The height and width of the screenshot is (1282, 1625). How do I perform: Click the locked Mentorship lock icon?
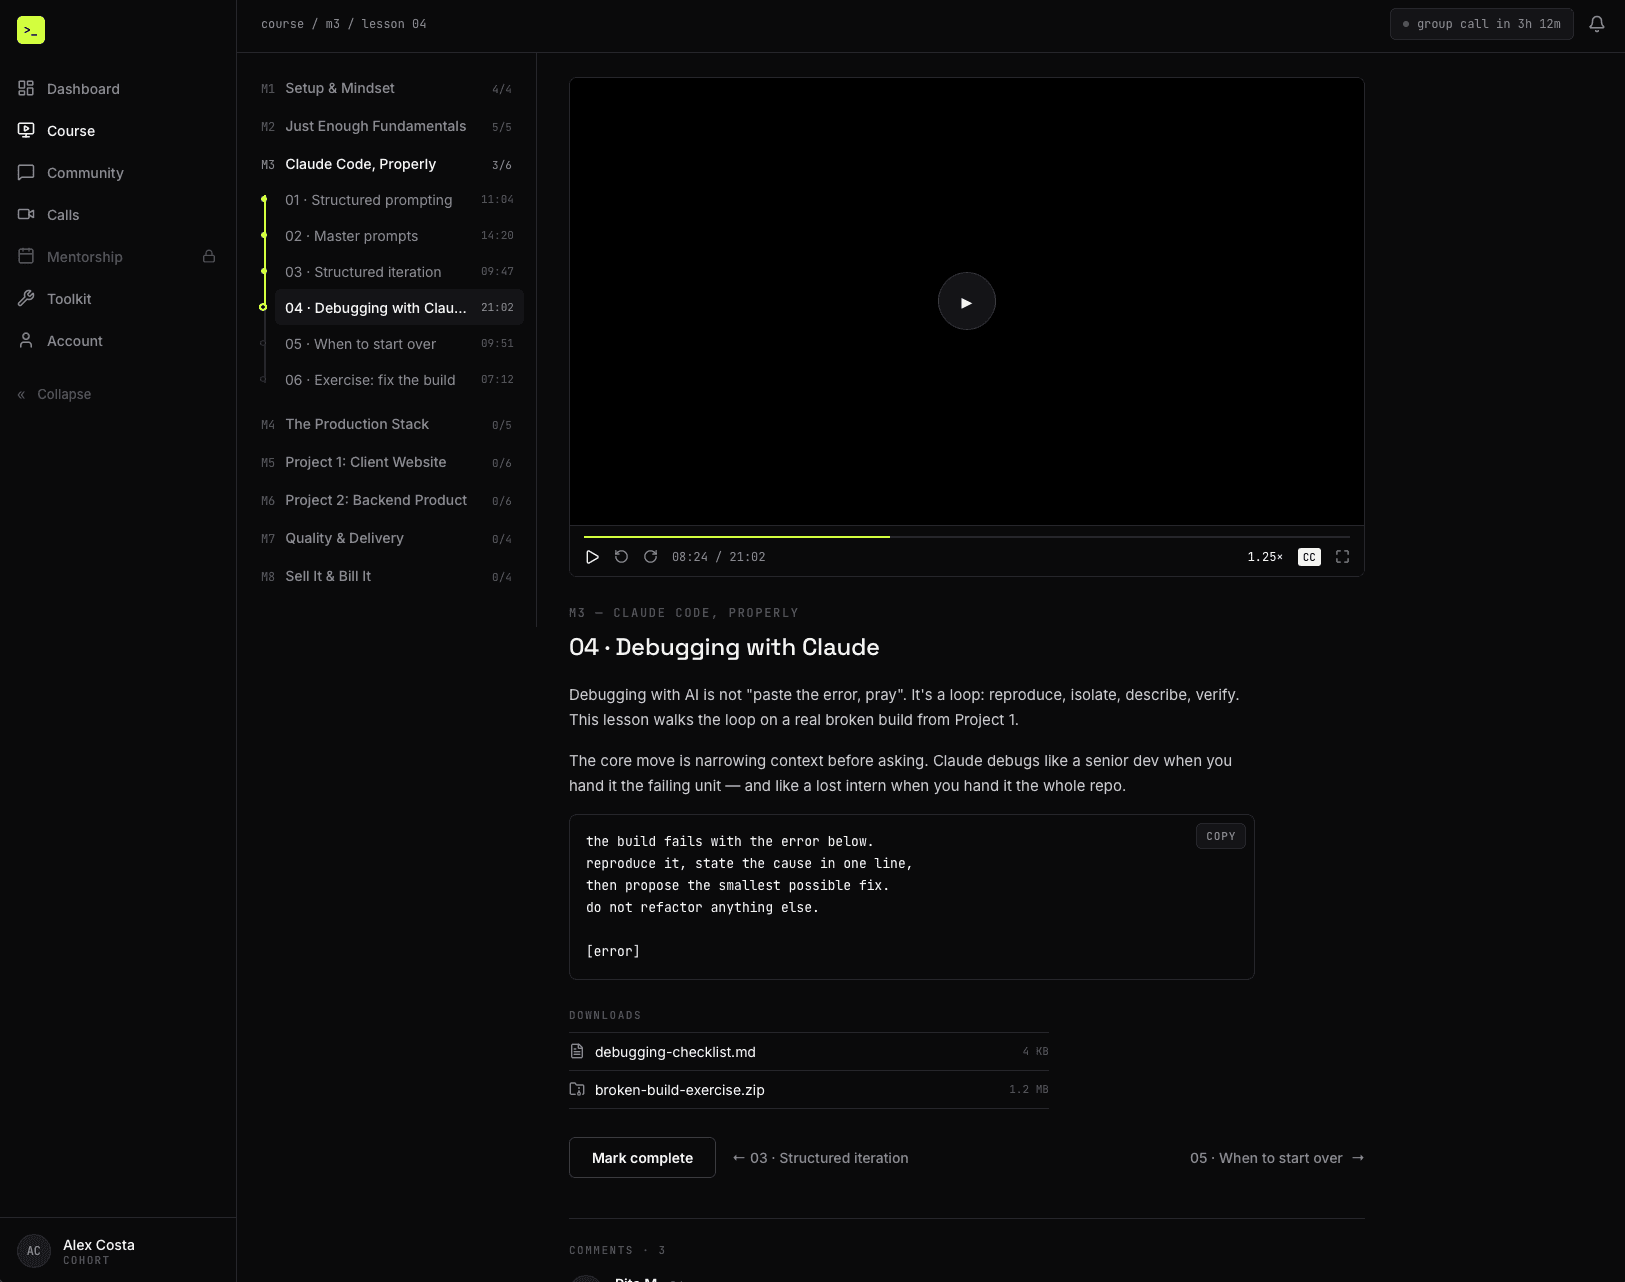coord(209,256)
